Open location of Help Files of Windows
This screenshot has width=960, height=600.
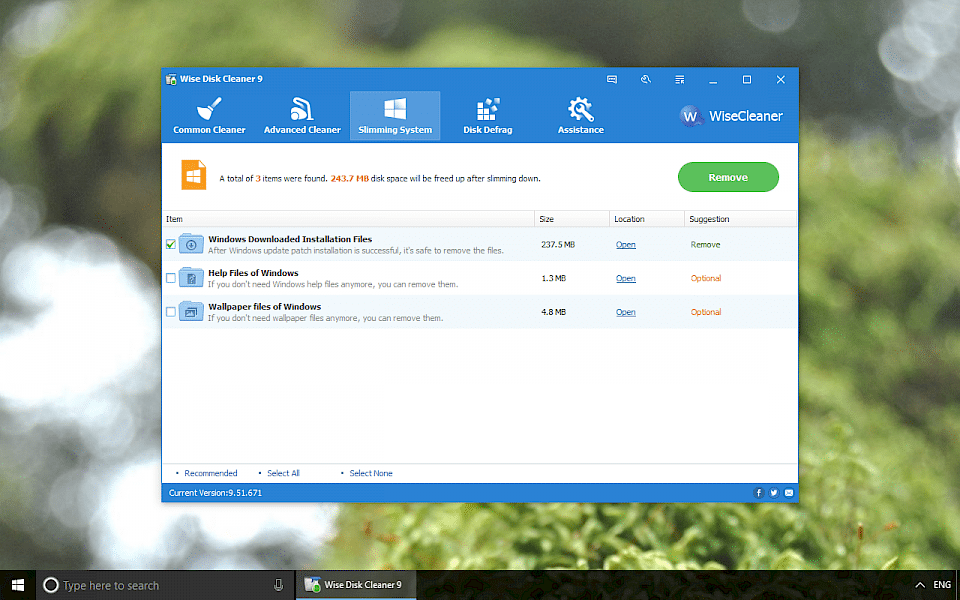pos(625,278)
